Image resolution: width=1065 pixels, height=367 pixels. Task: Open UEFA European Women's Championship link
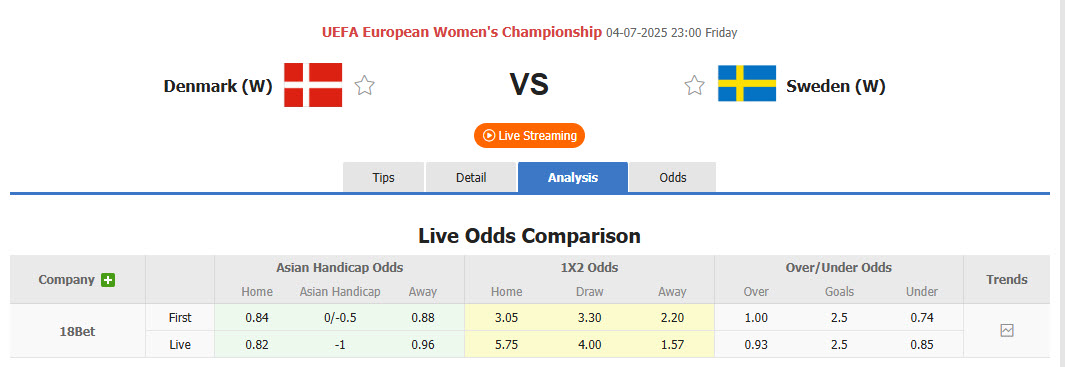pos(462,32)
